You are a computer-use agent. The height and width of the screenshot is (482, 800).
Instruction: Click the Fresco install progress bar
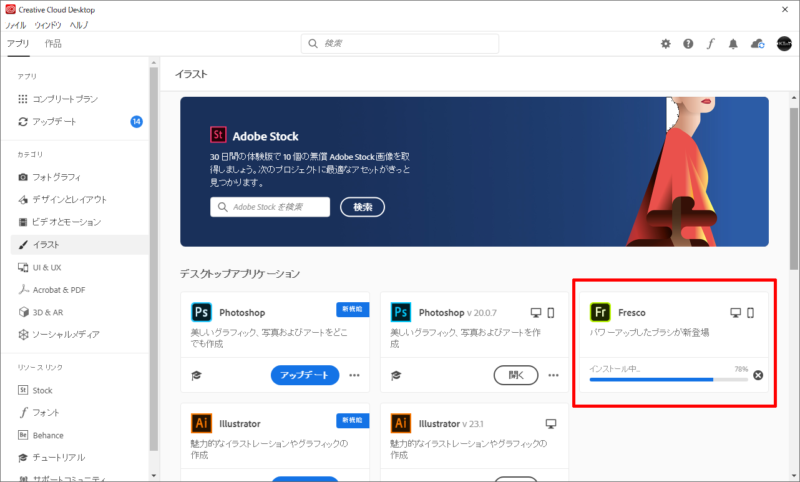[x=668, y=379]
